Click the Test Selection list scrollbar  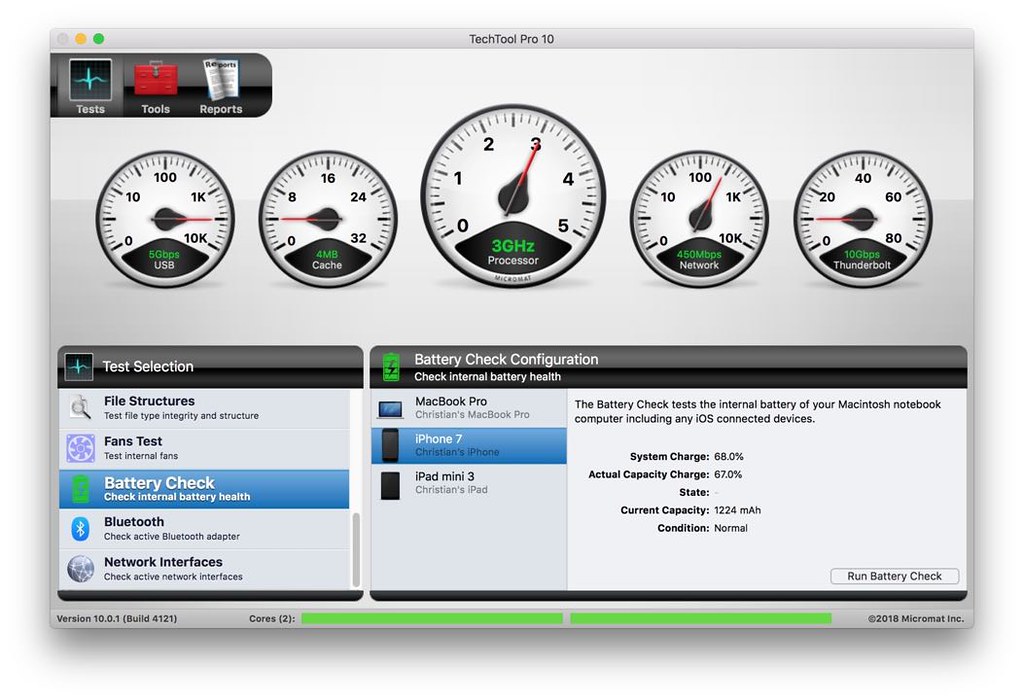click(x=355, y=550)
